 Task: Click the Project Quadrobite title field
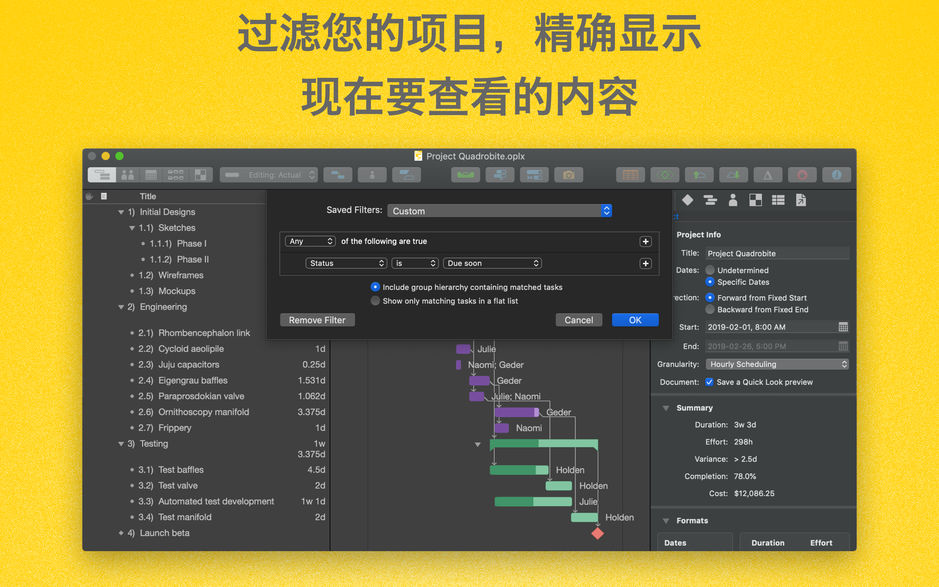coord(777,252)
